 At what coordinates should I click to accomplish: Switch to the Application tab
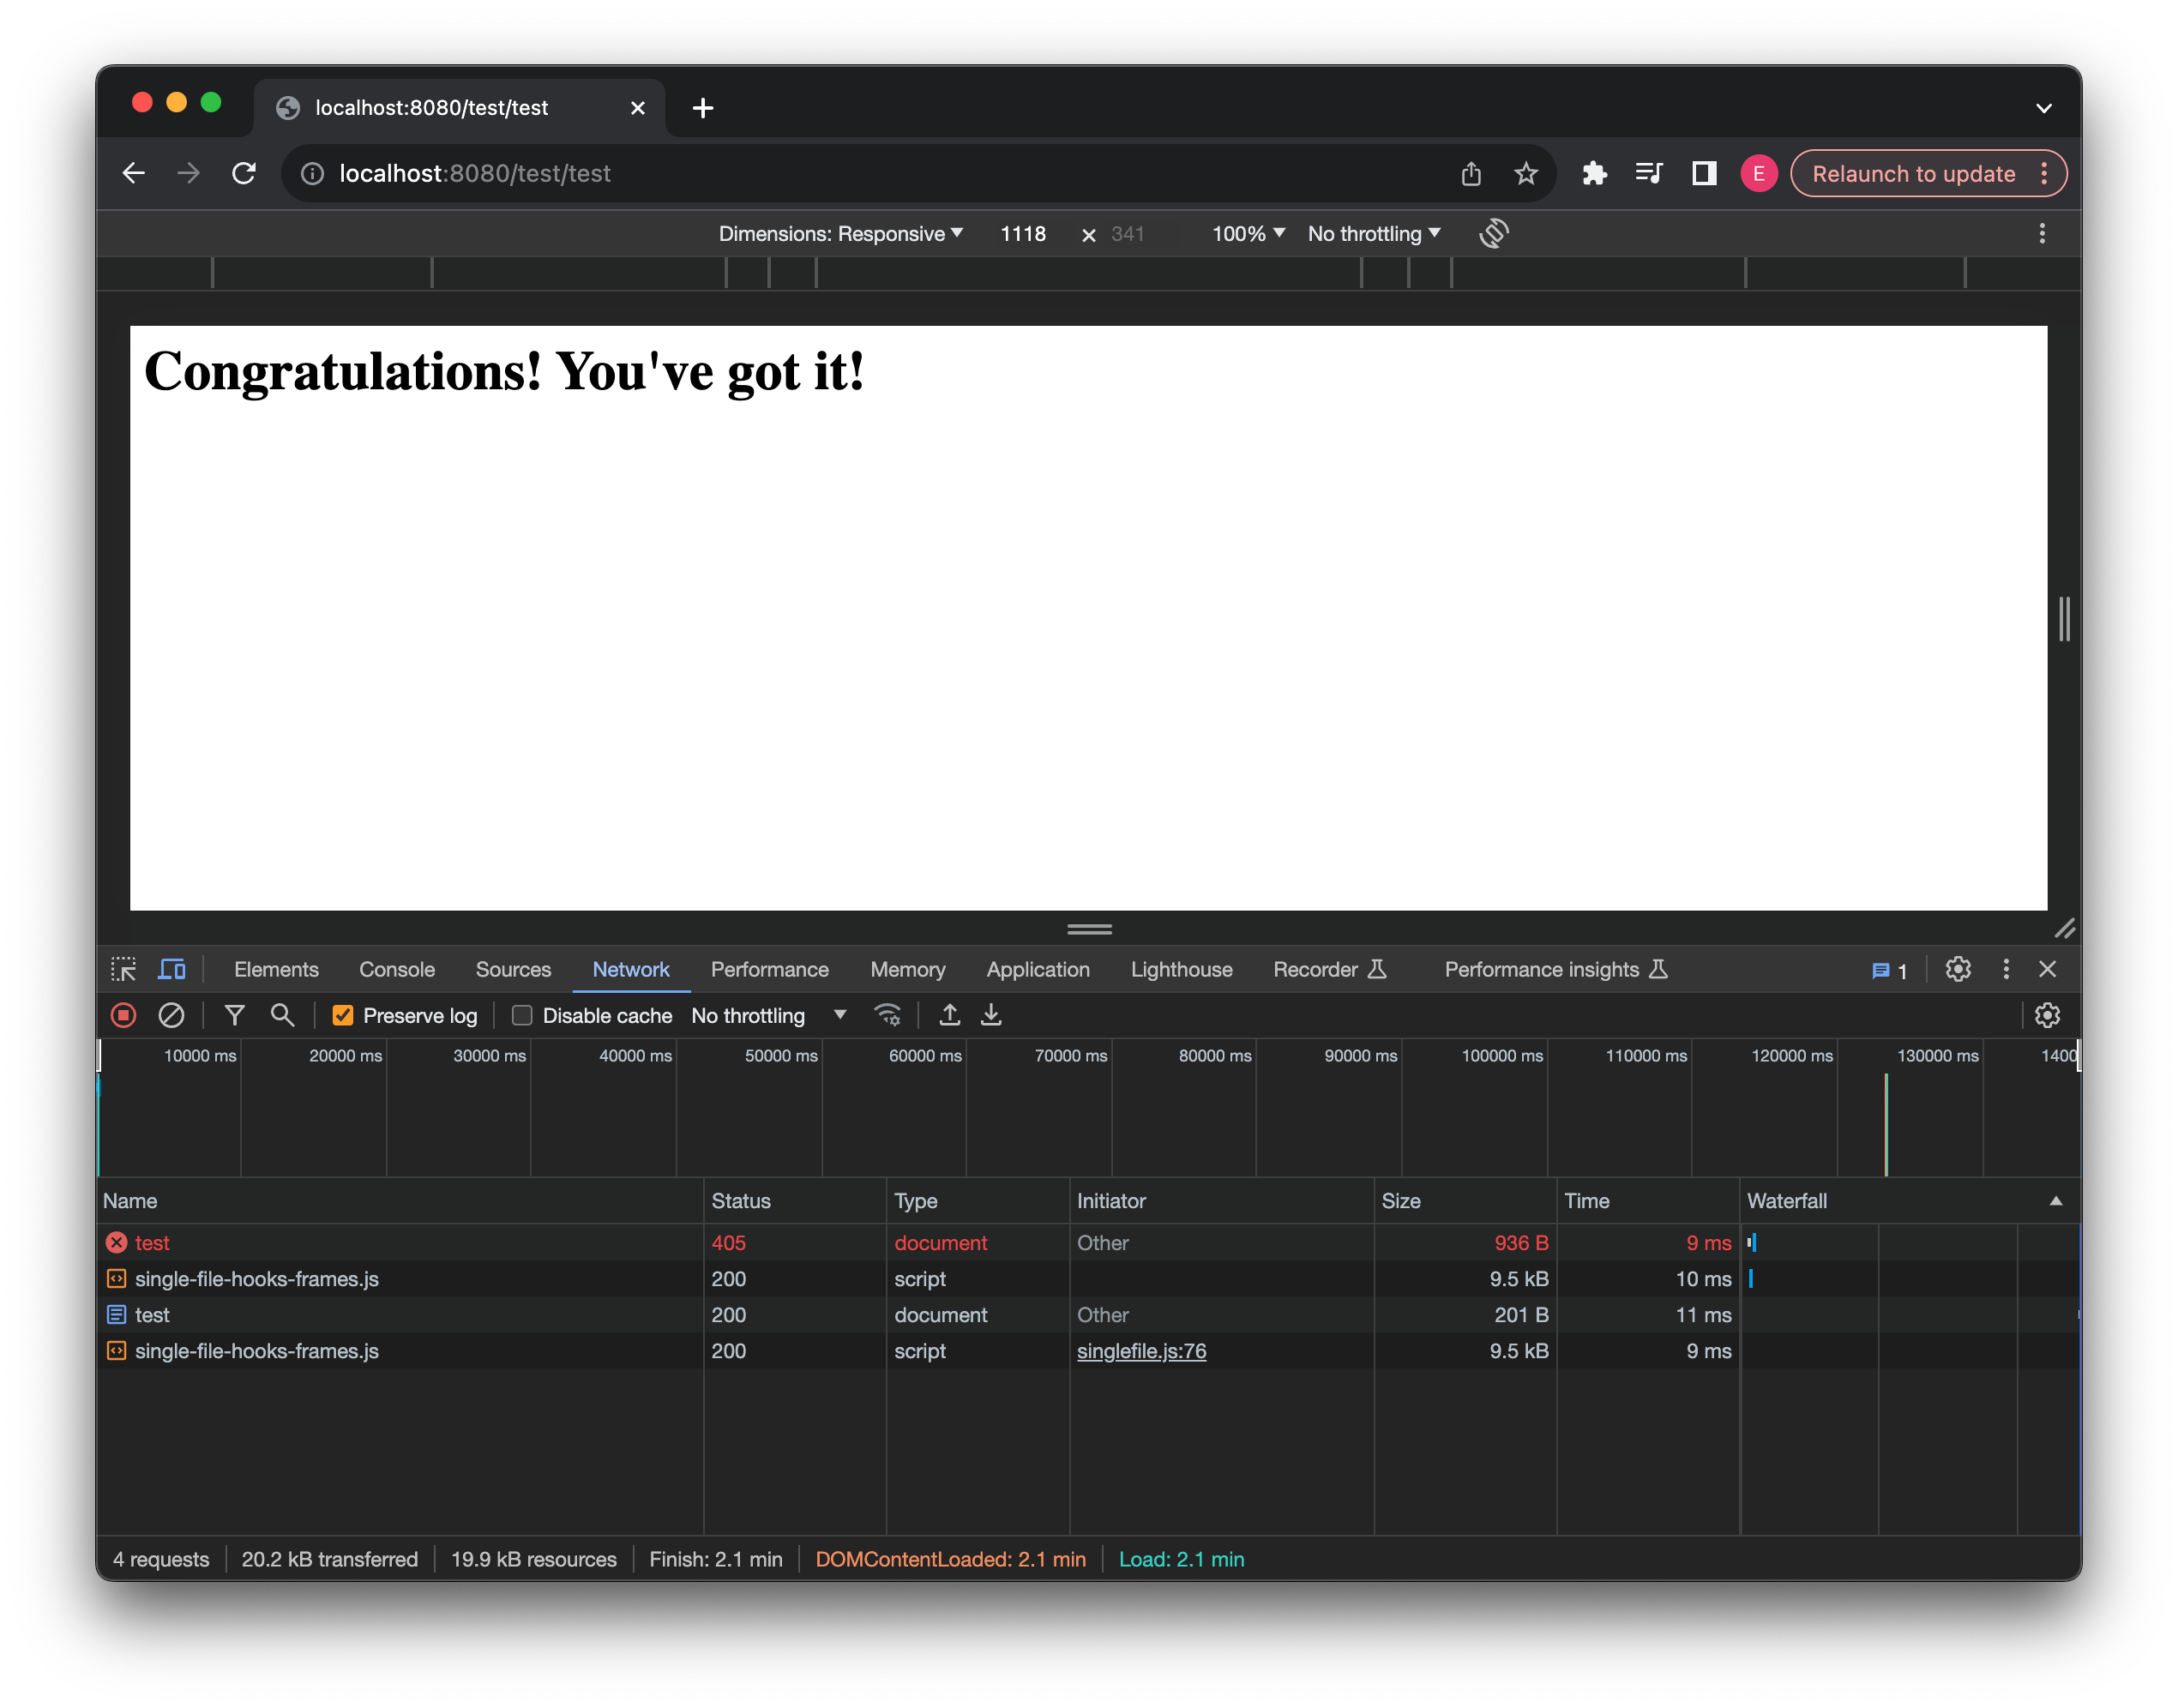pyautogui.click(x=1037, y=969)
